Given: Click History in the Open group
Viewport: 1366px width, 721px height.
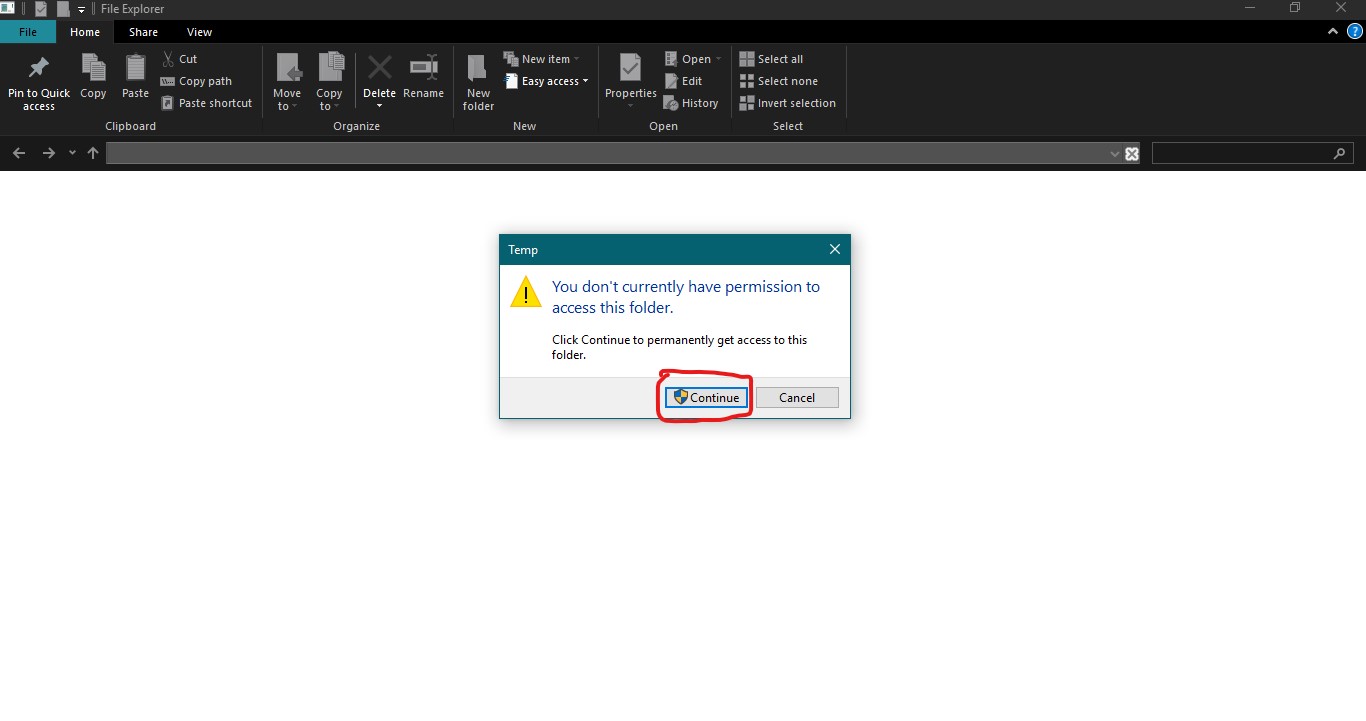Looking at the screenshot, I should click(x=691, y=103).
